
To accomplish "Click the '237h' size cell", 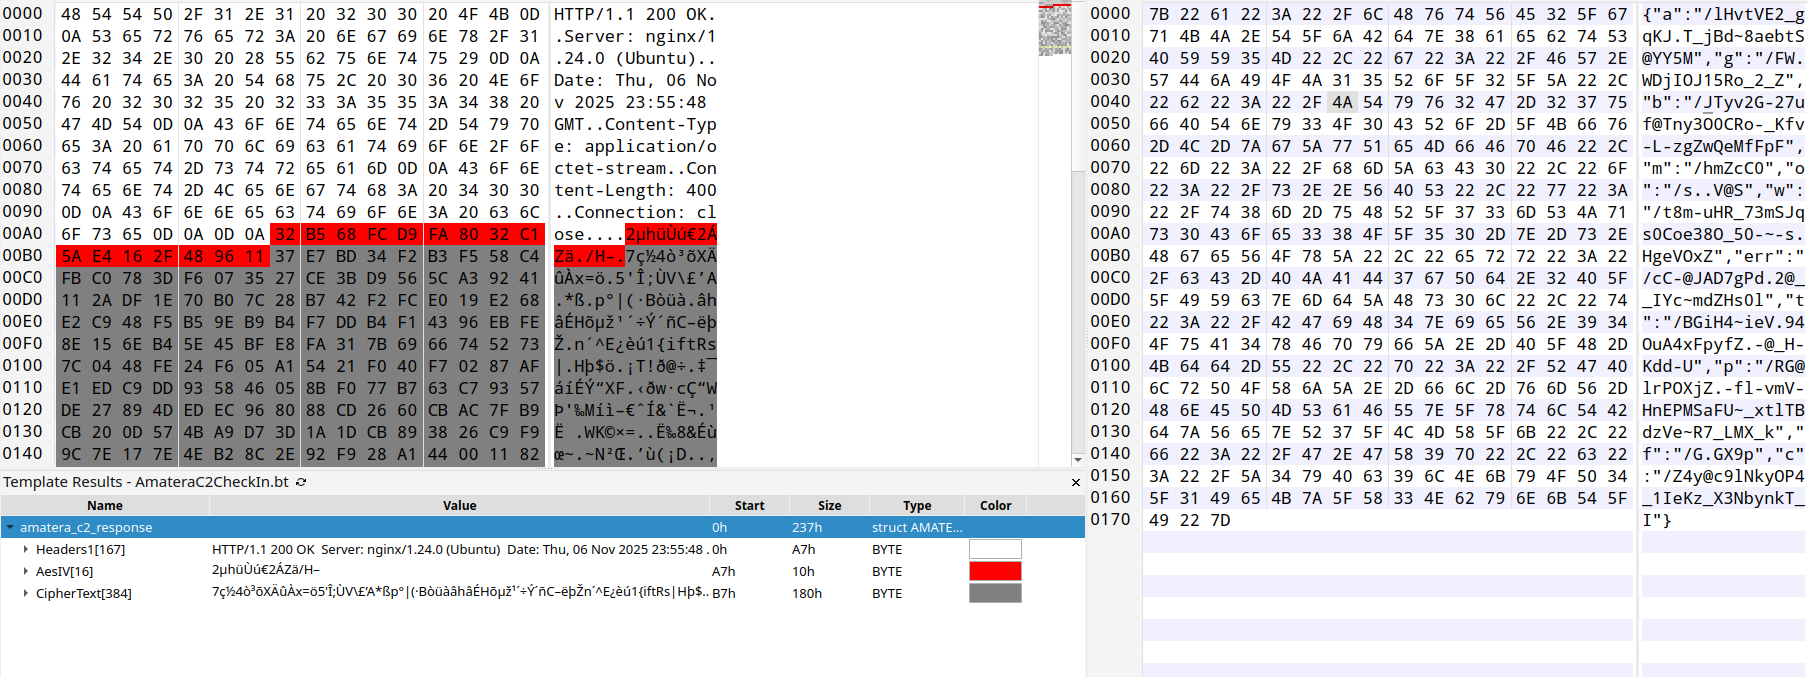I will (806, 527).
